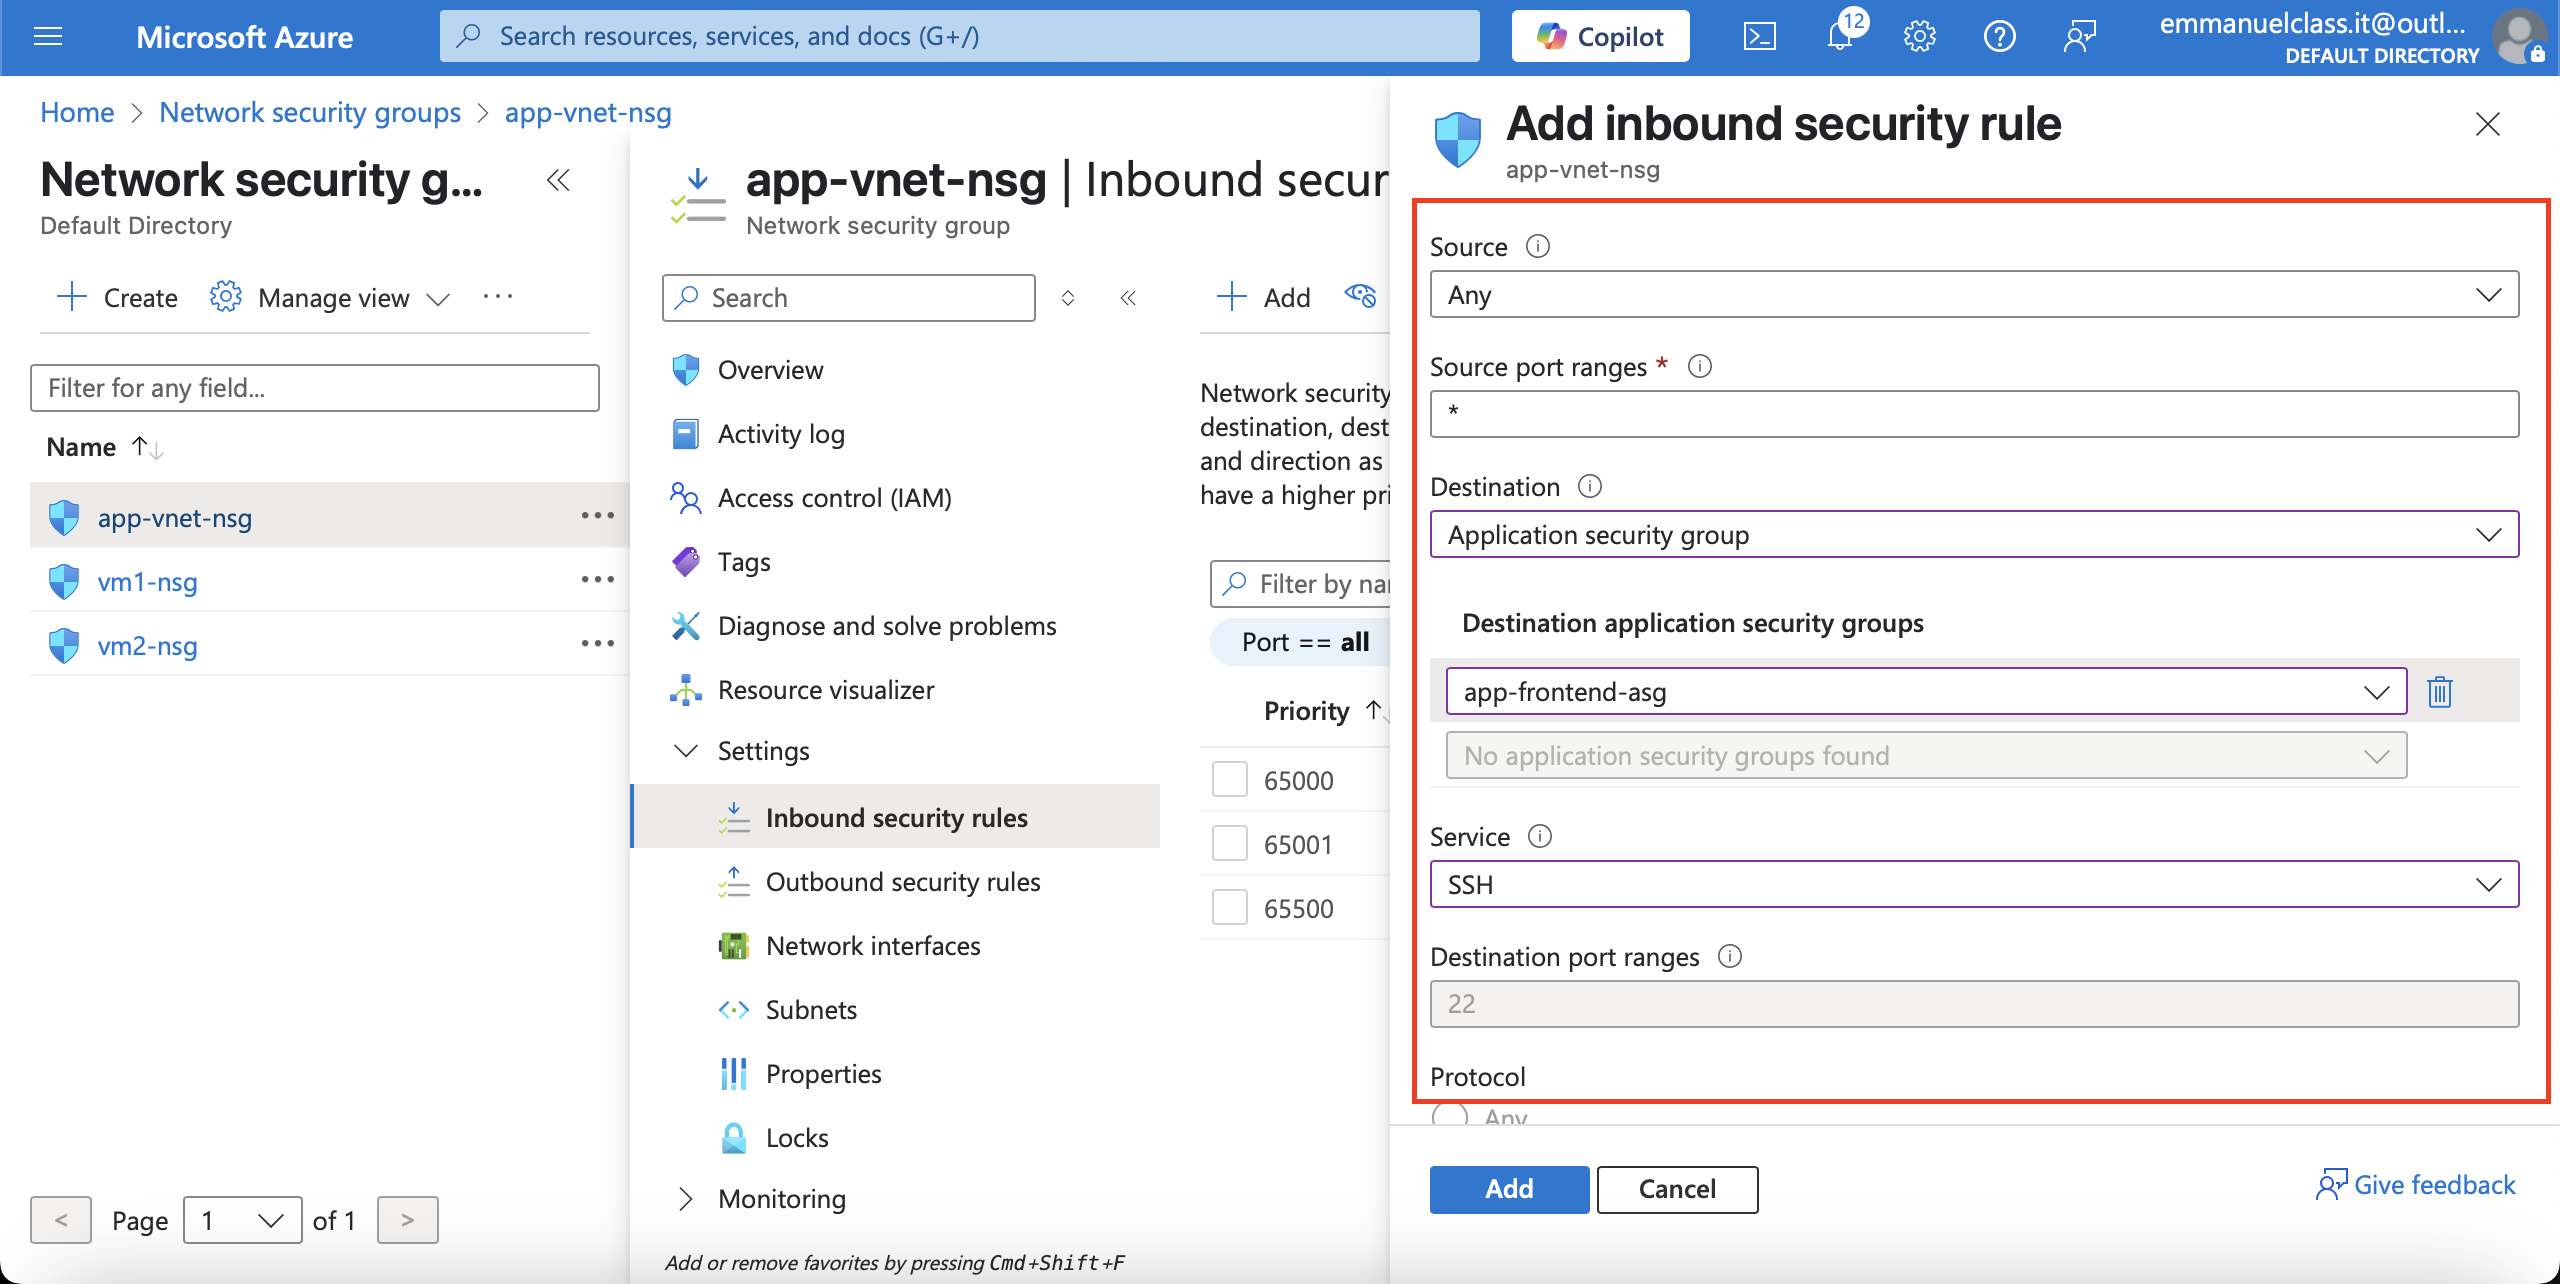Launch Cloud Shell from the top bar
Image resolution: width=2560 pixels, height=1284 pixels.
1759,37
